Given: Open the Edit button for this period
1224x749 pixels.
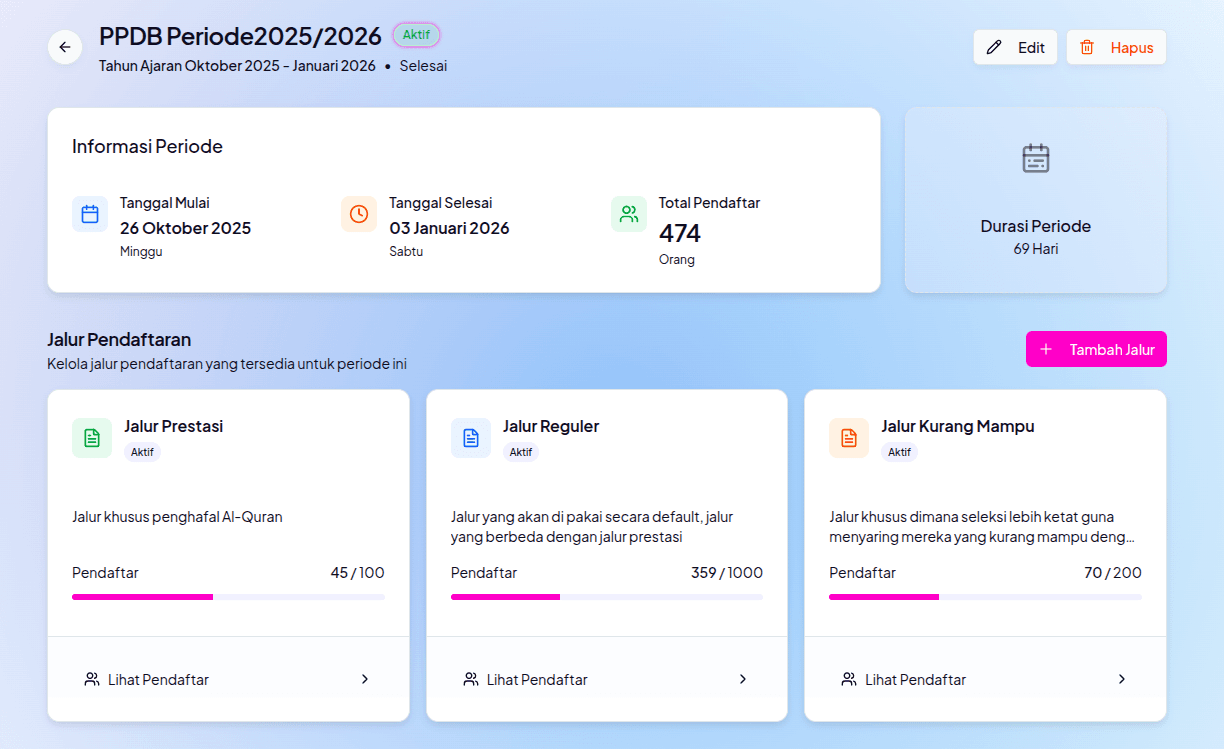Looking at the screenshot, I should (1015, 47).
